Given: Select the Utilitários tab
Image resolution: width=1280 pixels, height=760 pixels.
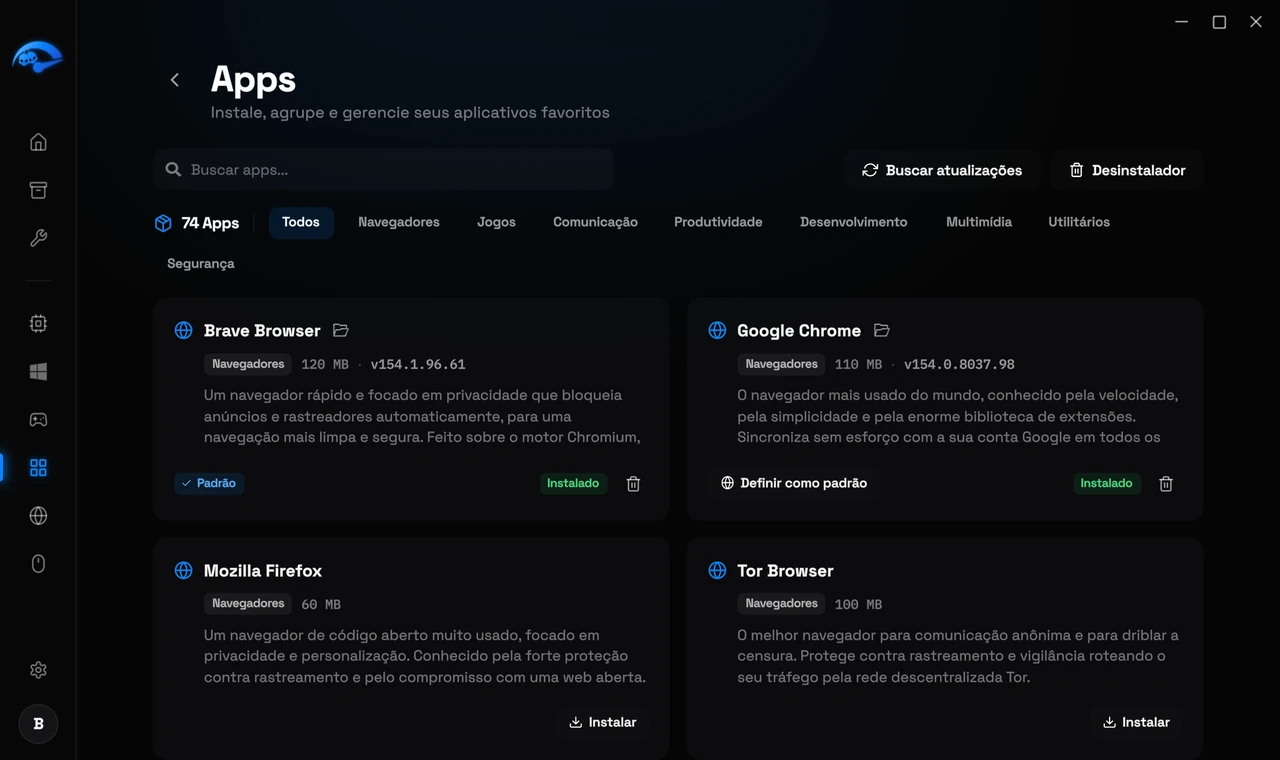Looking at the screenshot, I should pyautogui.click(x=1079, y=222).
